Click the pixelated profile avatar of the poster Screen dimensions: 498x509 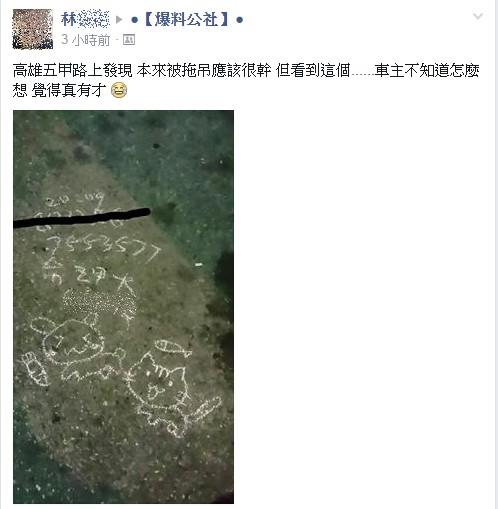[x=33, y=29]
